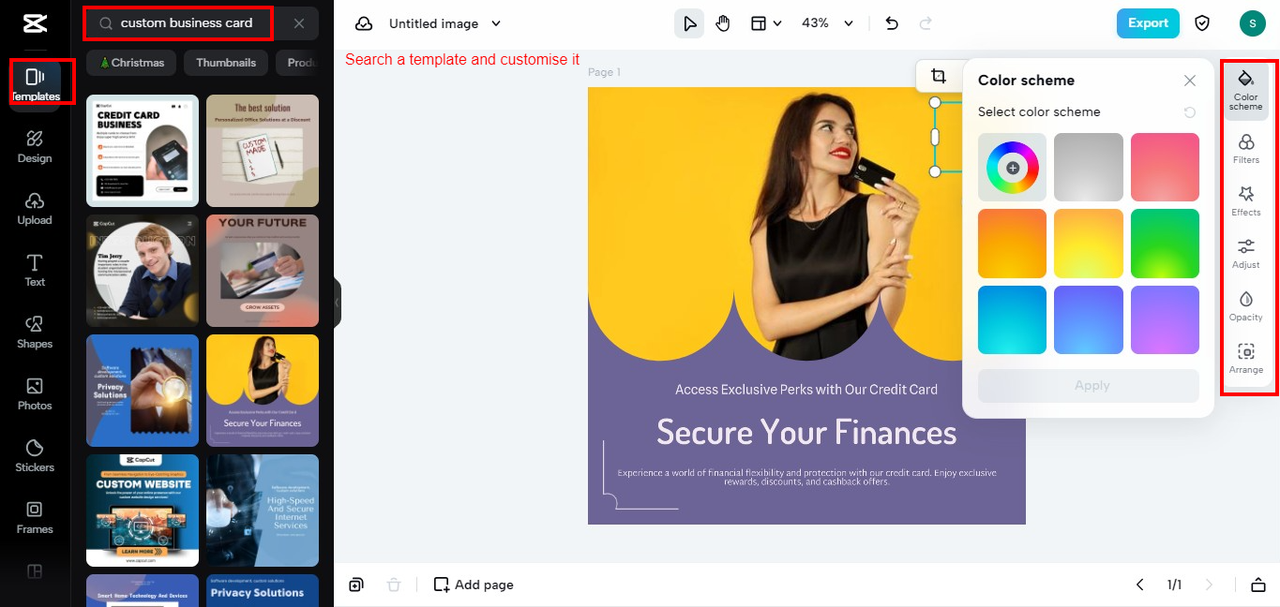This screenshot has height=607, width=1280.
Task: Open the Effects panel icon
Action: (1246, 200)
